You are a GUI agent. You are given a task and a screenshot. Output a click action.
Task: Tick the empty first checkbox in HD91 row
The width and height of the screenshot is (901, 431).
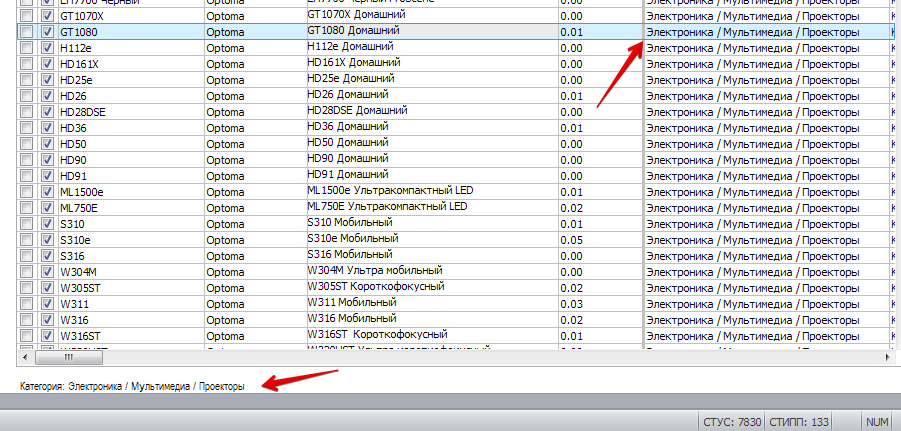26,176
